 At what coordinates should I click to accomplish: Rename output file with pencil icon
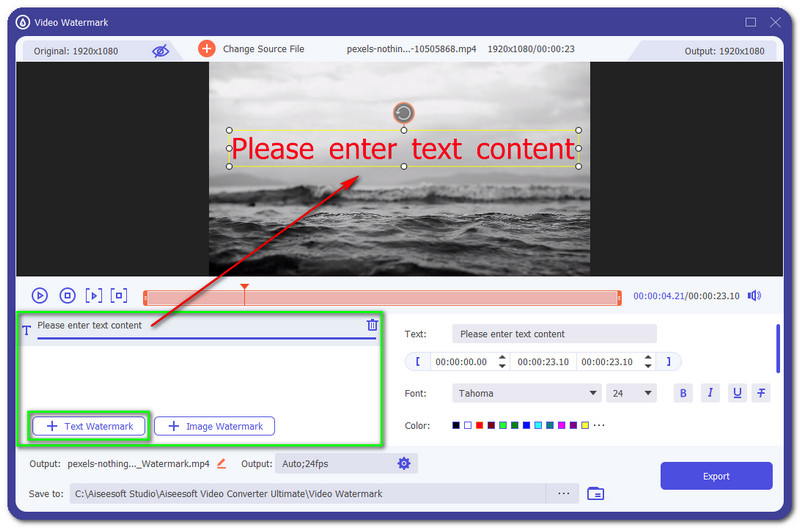point(222,463)
